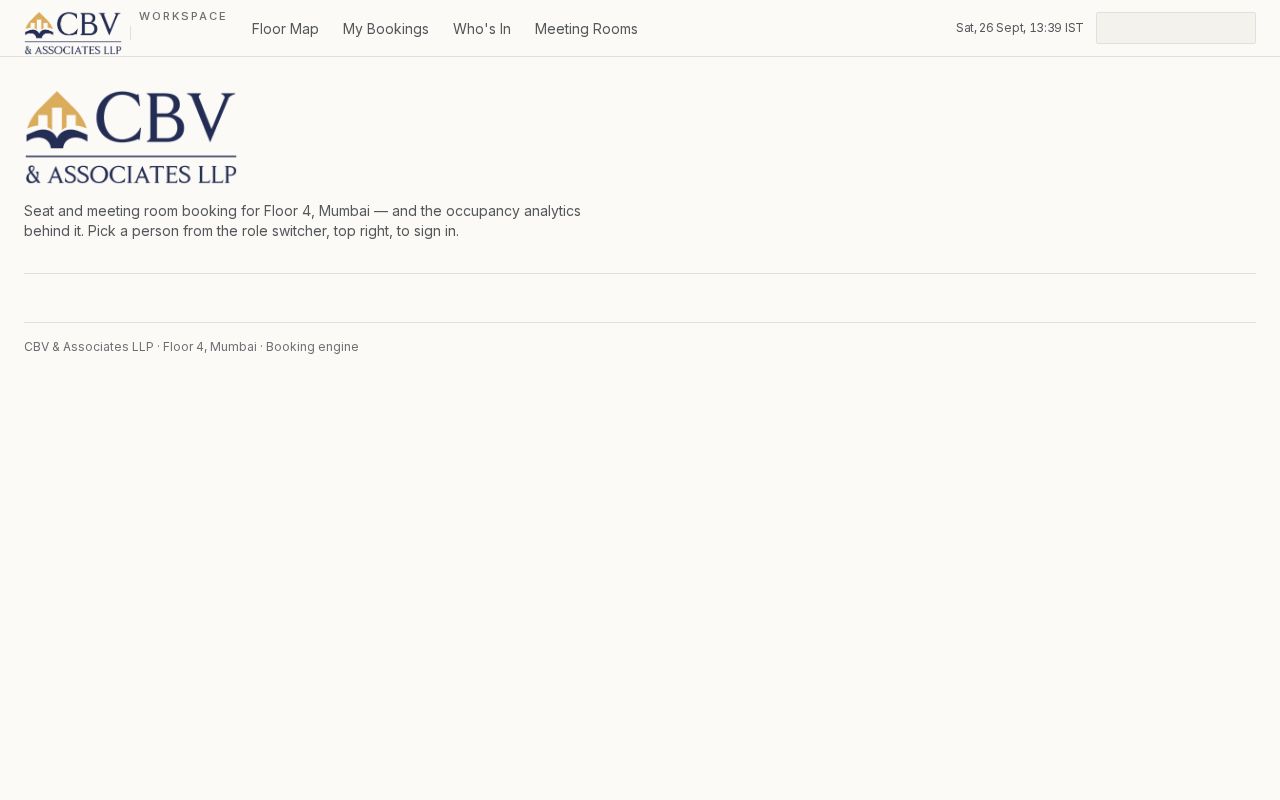Click the intro paragraph about seat booking
The height and width of the screenshot is (800, 1280).
click(302, 221)
